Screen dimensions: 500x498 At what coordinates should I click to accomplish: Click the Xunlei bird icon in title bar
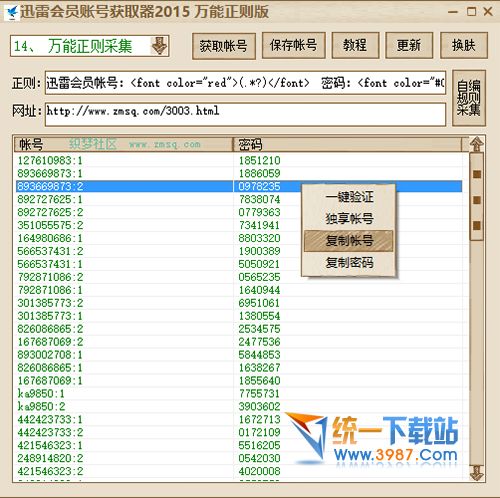pyautogui.click(x=13, y=13)
